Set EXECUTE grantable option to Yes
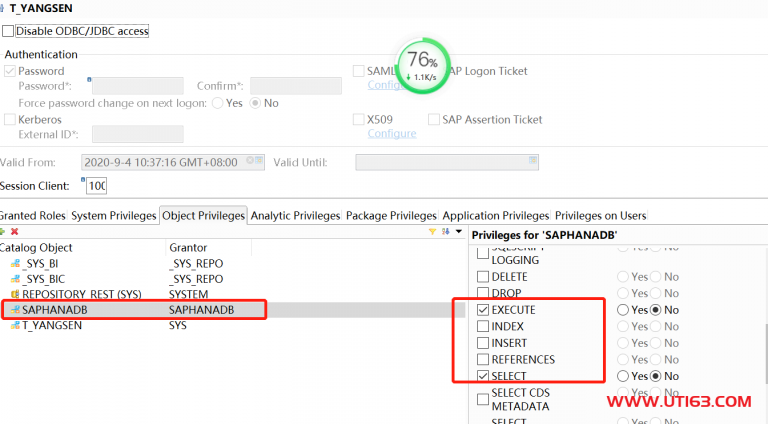768x424 pixels. click(624, 310)
